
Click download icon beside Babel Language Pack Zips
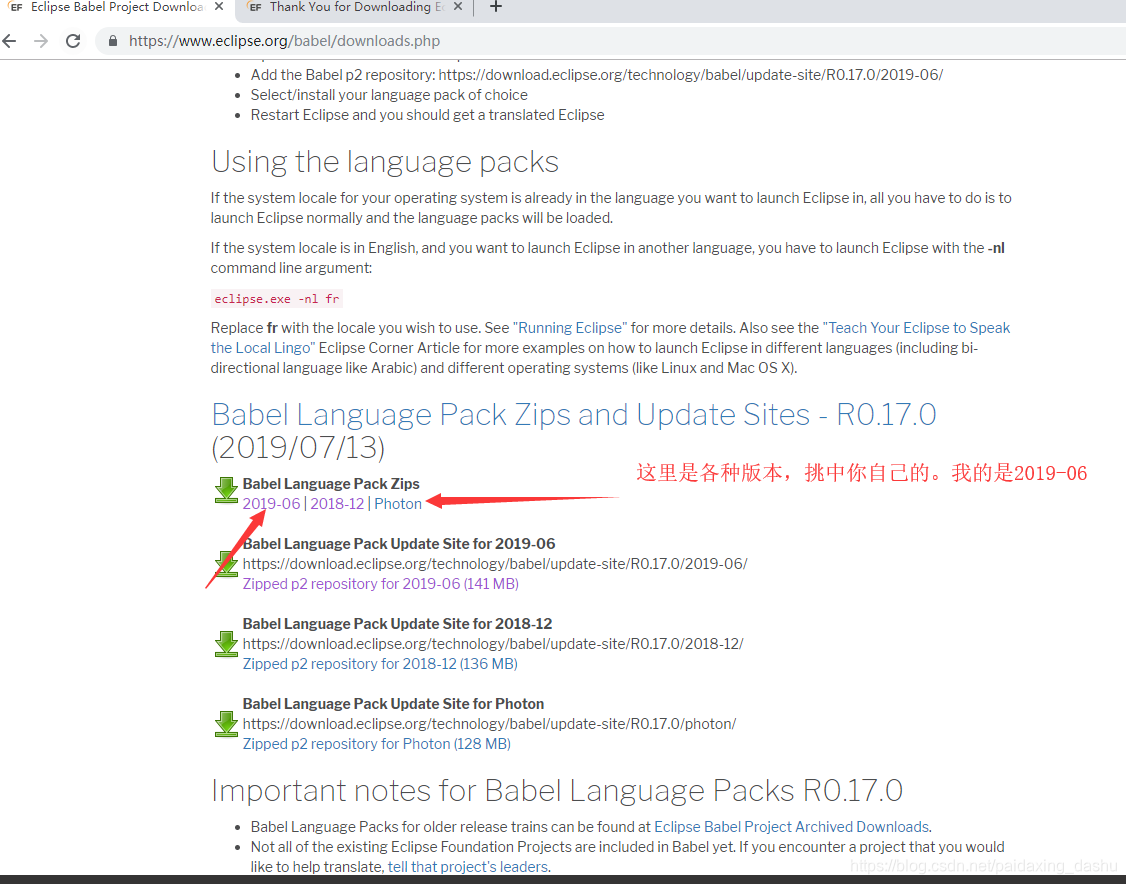226,490
